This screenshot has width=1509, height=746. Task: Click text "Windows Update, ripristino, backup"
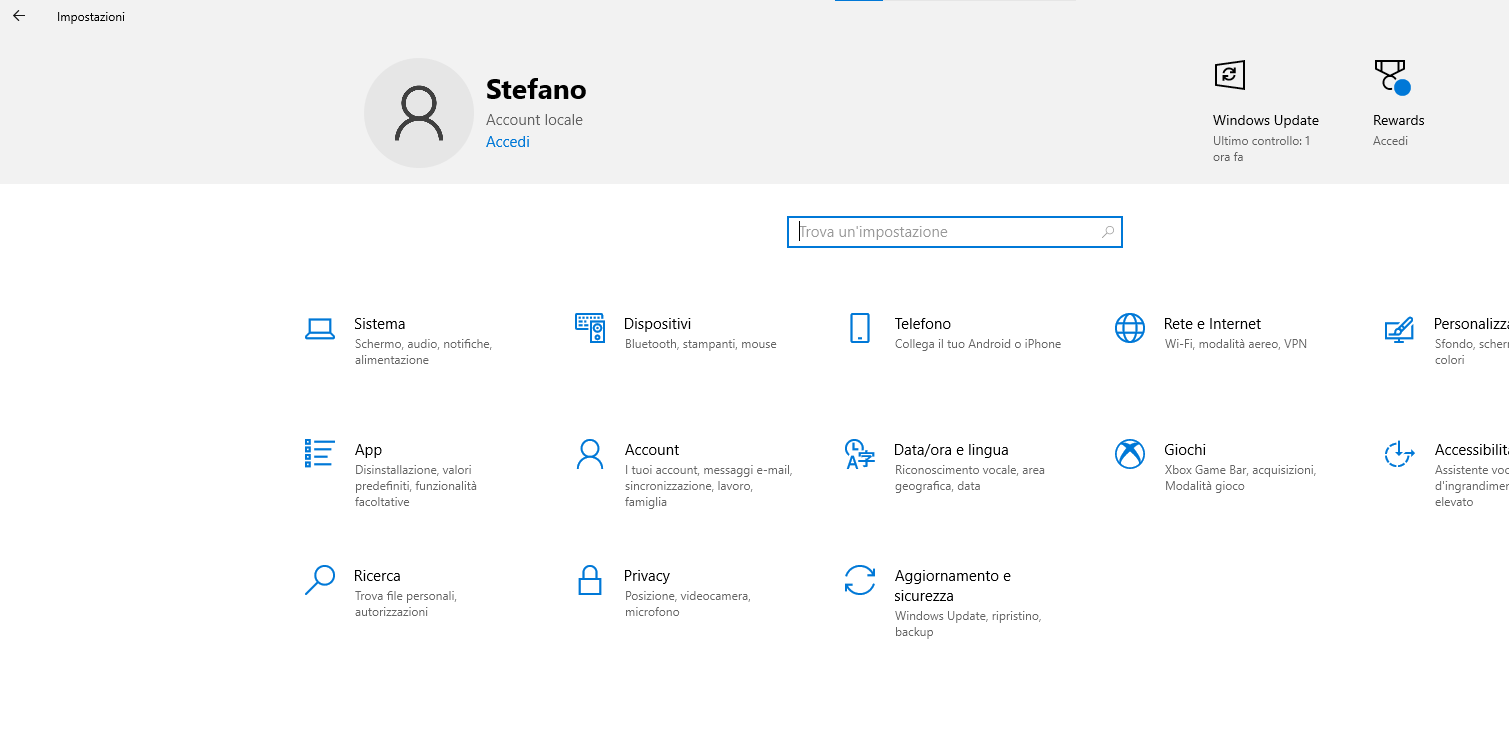pos(968,624)
